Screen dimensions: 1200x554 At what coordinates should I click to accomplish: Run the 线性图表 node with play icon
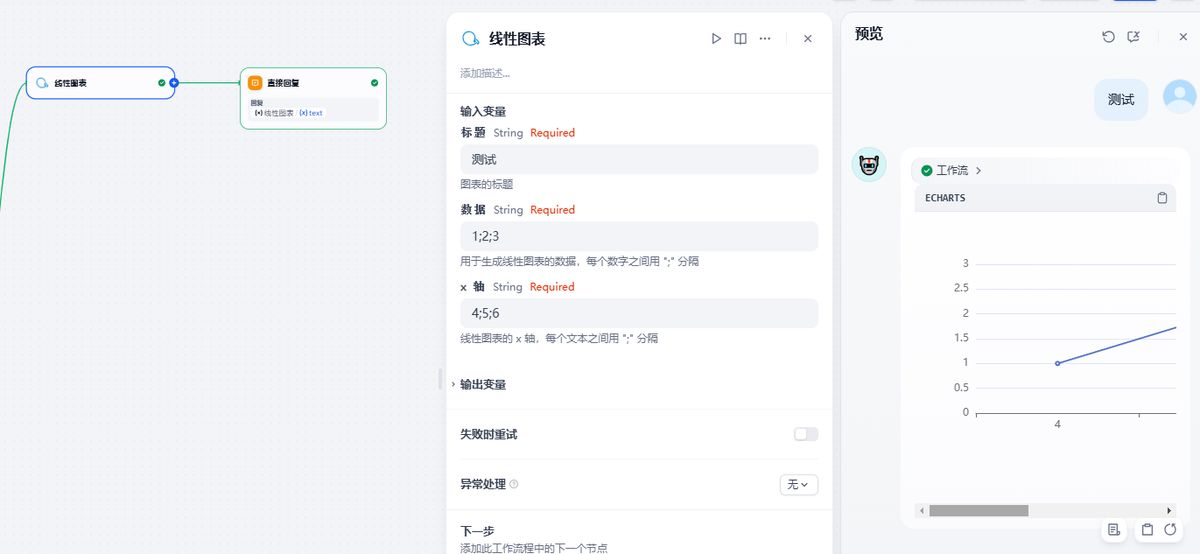click(716, 39)
